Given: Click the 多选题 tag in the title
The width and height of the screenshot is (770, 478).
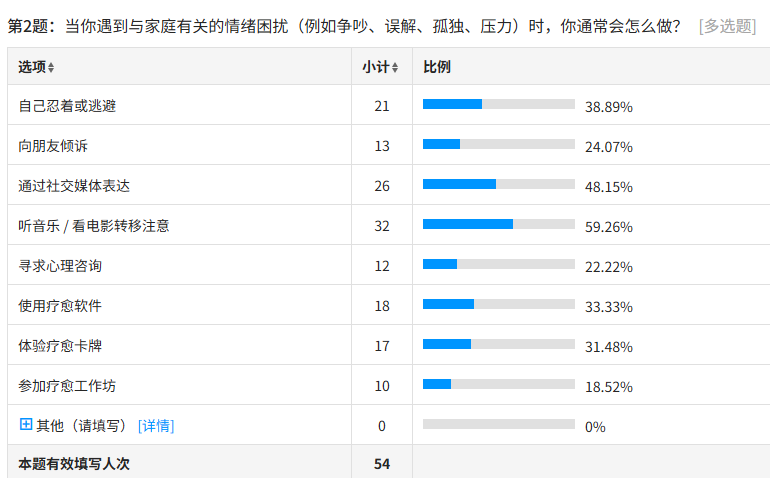Looking at the screenshot, I should 727,25.
